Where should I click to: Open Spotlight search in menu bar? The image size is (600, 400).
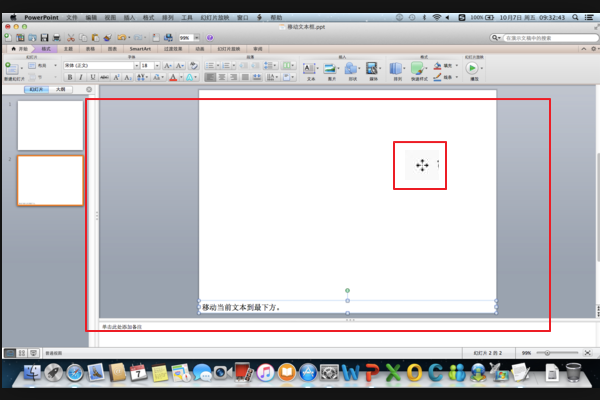575,17
